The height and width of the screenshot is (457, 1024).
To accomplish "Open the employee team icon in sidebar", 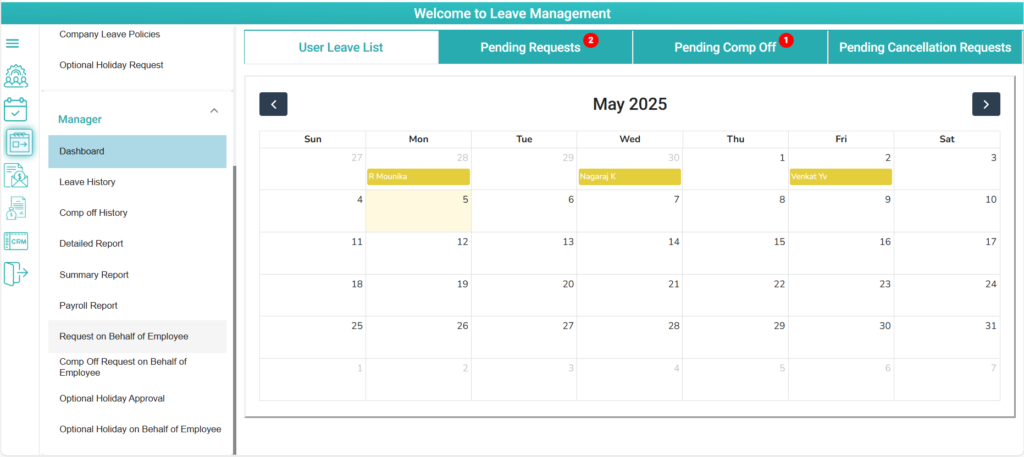I will pos(16,76).
